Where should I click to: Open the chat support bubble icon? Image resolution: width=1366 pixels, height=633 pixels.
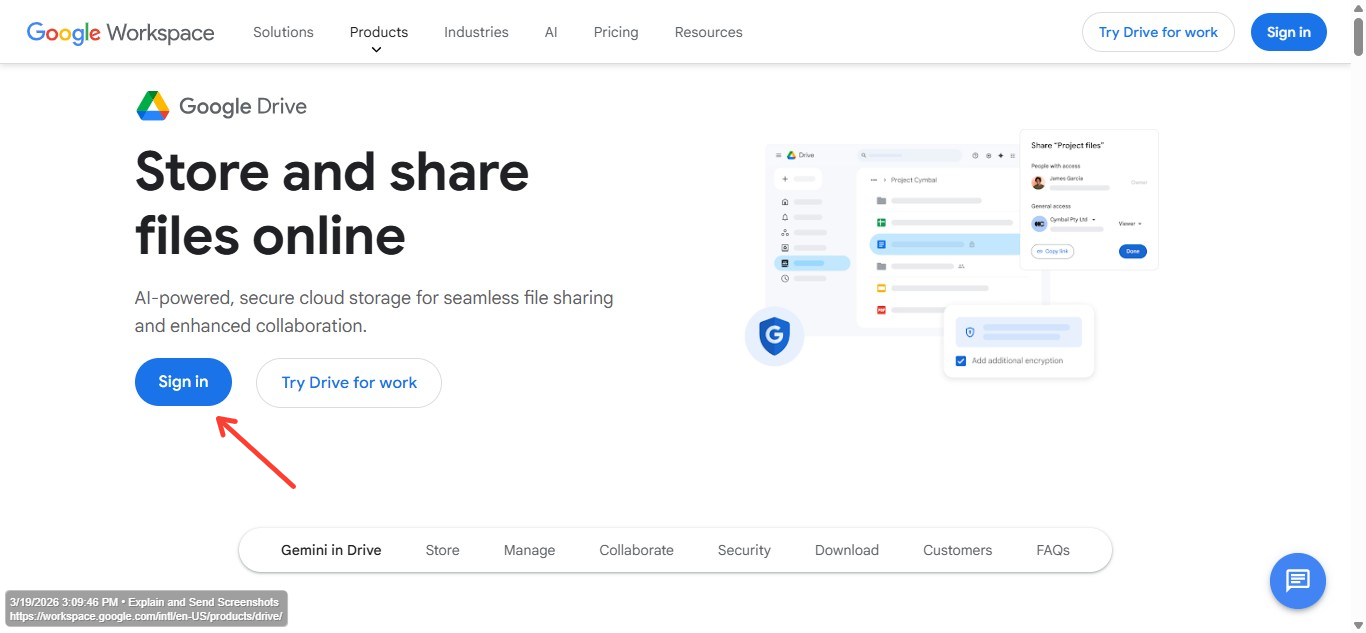1297,580
